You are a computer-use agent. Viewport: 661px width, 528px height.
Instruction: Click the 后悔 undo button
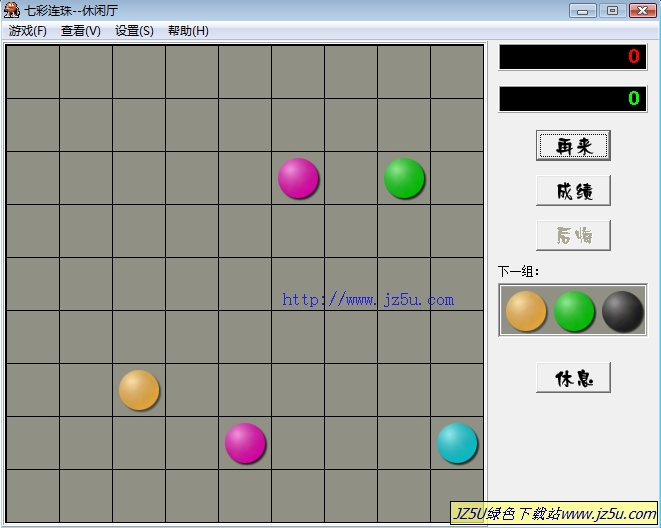(x=572, y=236)
